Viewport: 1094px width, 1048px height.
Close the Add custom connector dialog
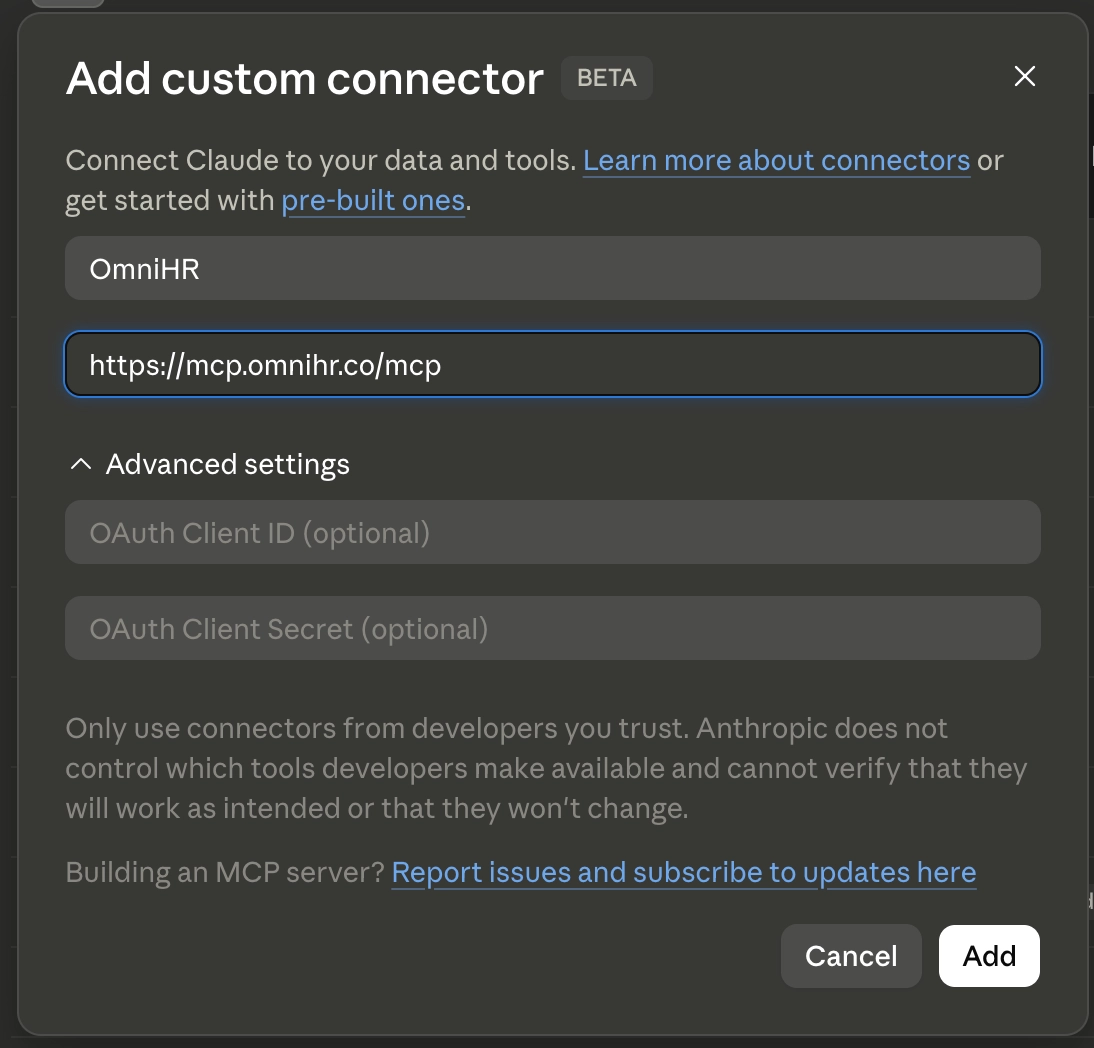point(1024,76)
